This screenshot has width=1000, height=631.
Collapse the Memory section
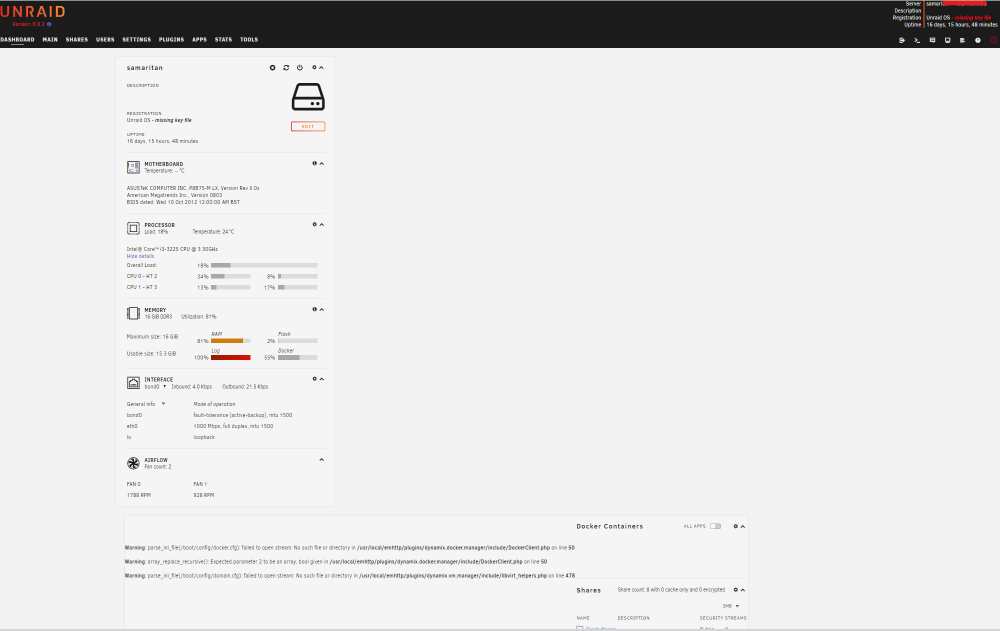pos(321,309)
